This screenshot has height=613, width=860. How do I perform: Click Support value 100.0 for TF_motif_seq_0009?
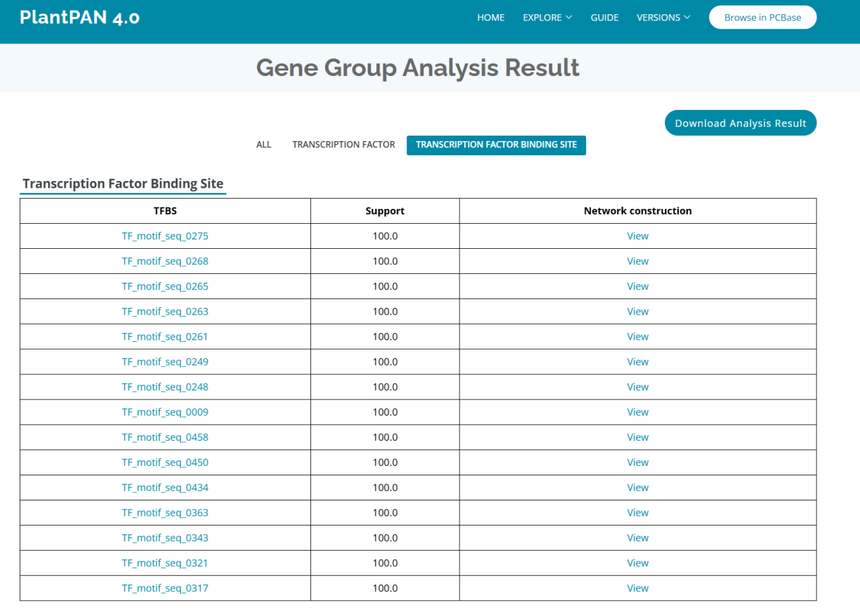point(385,412)
